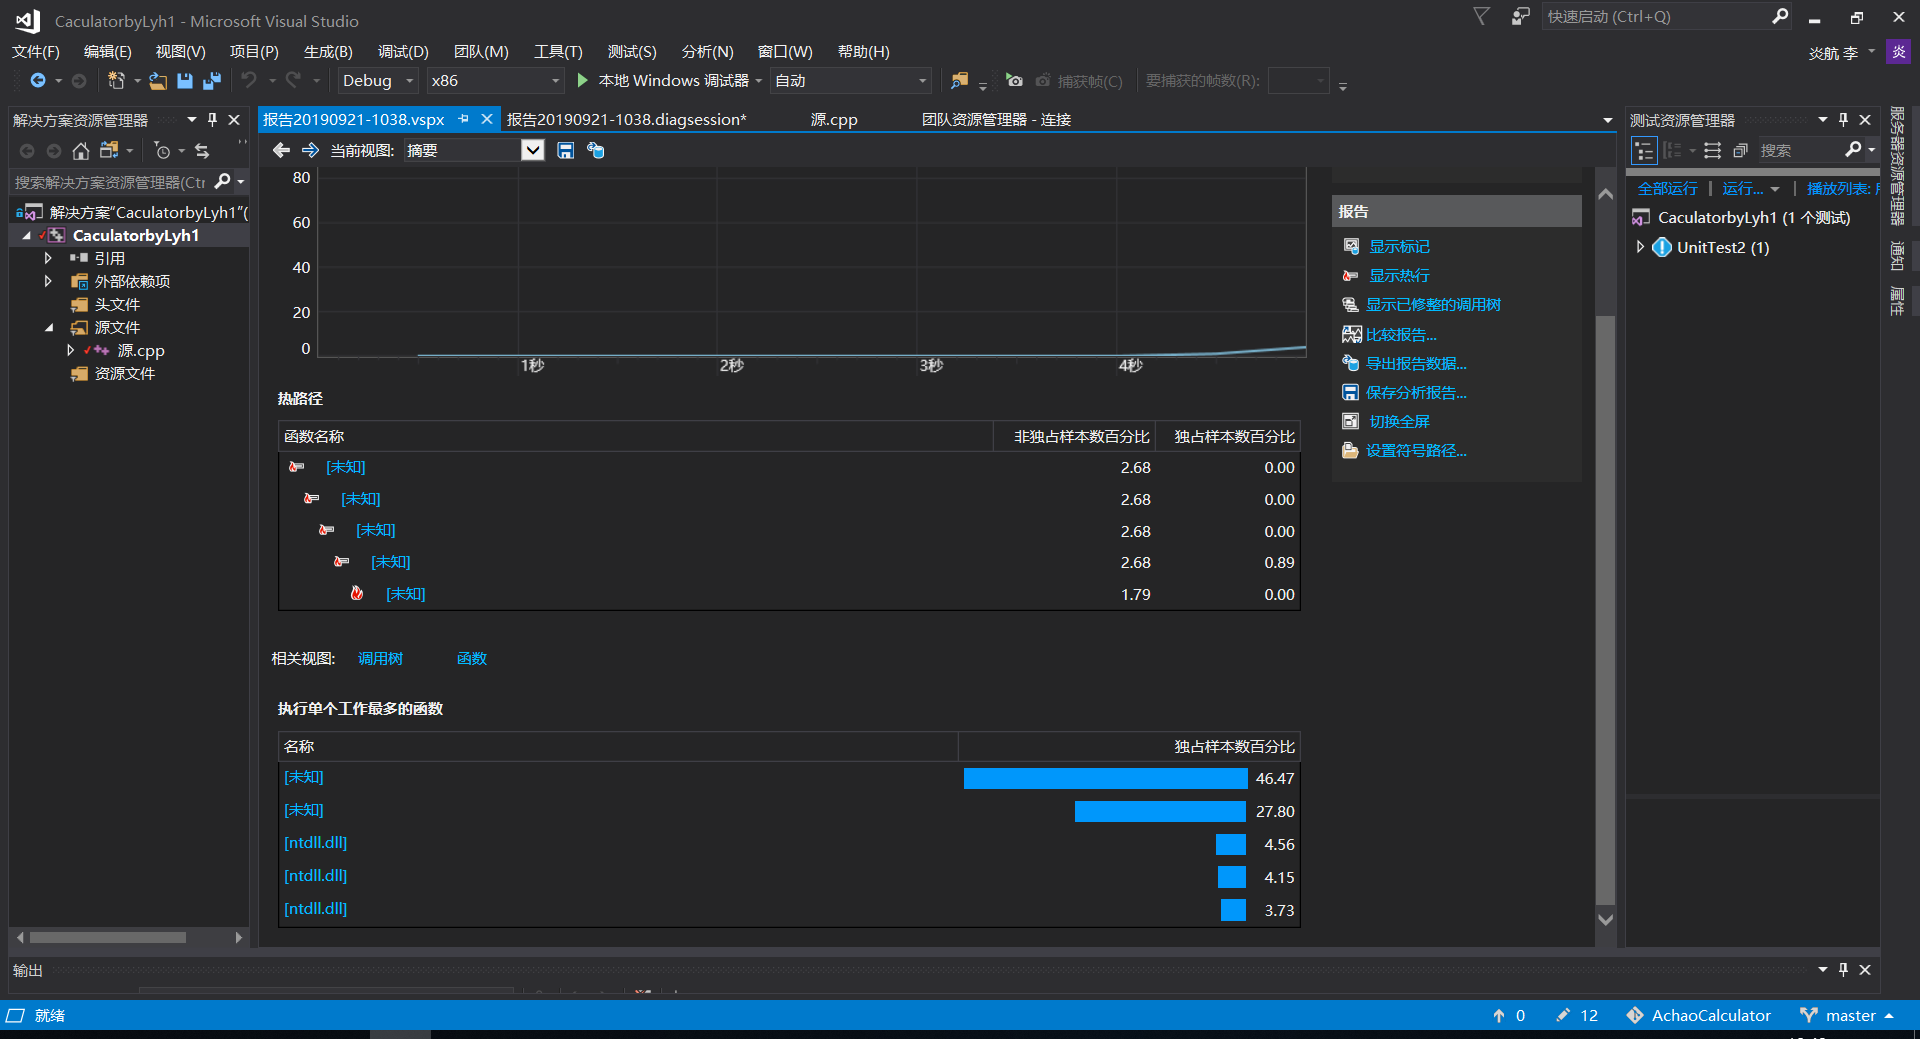Switch to the 团队资源管理器 - 连接 tab

pos(996,119)
